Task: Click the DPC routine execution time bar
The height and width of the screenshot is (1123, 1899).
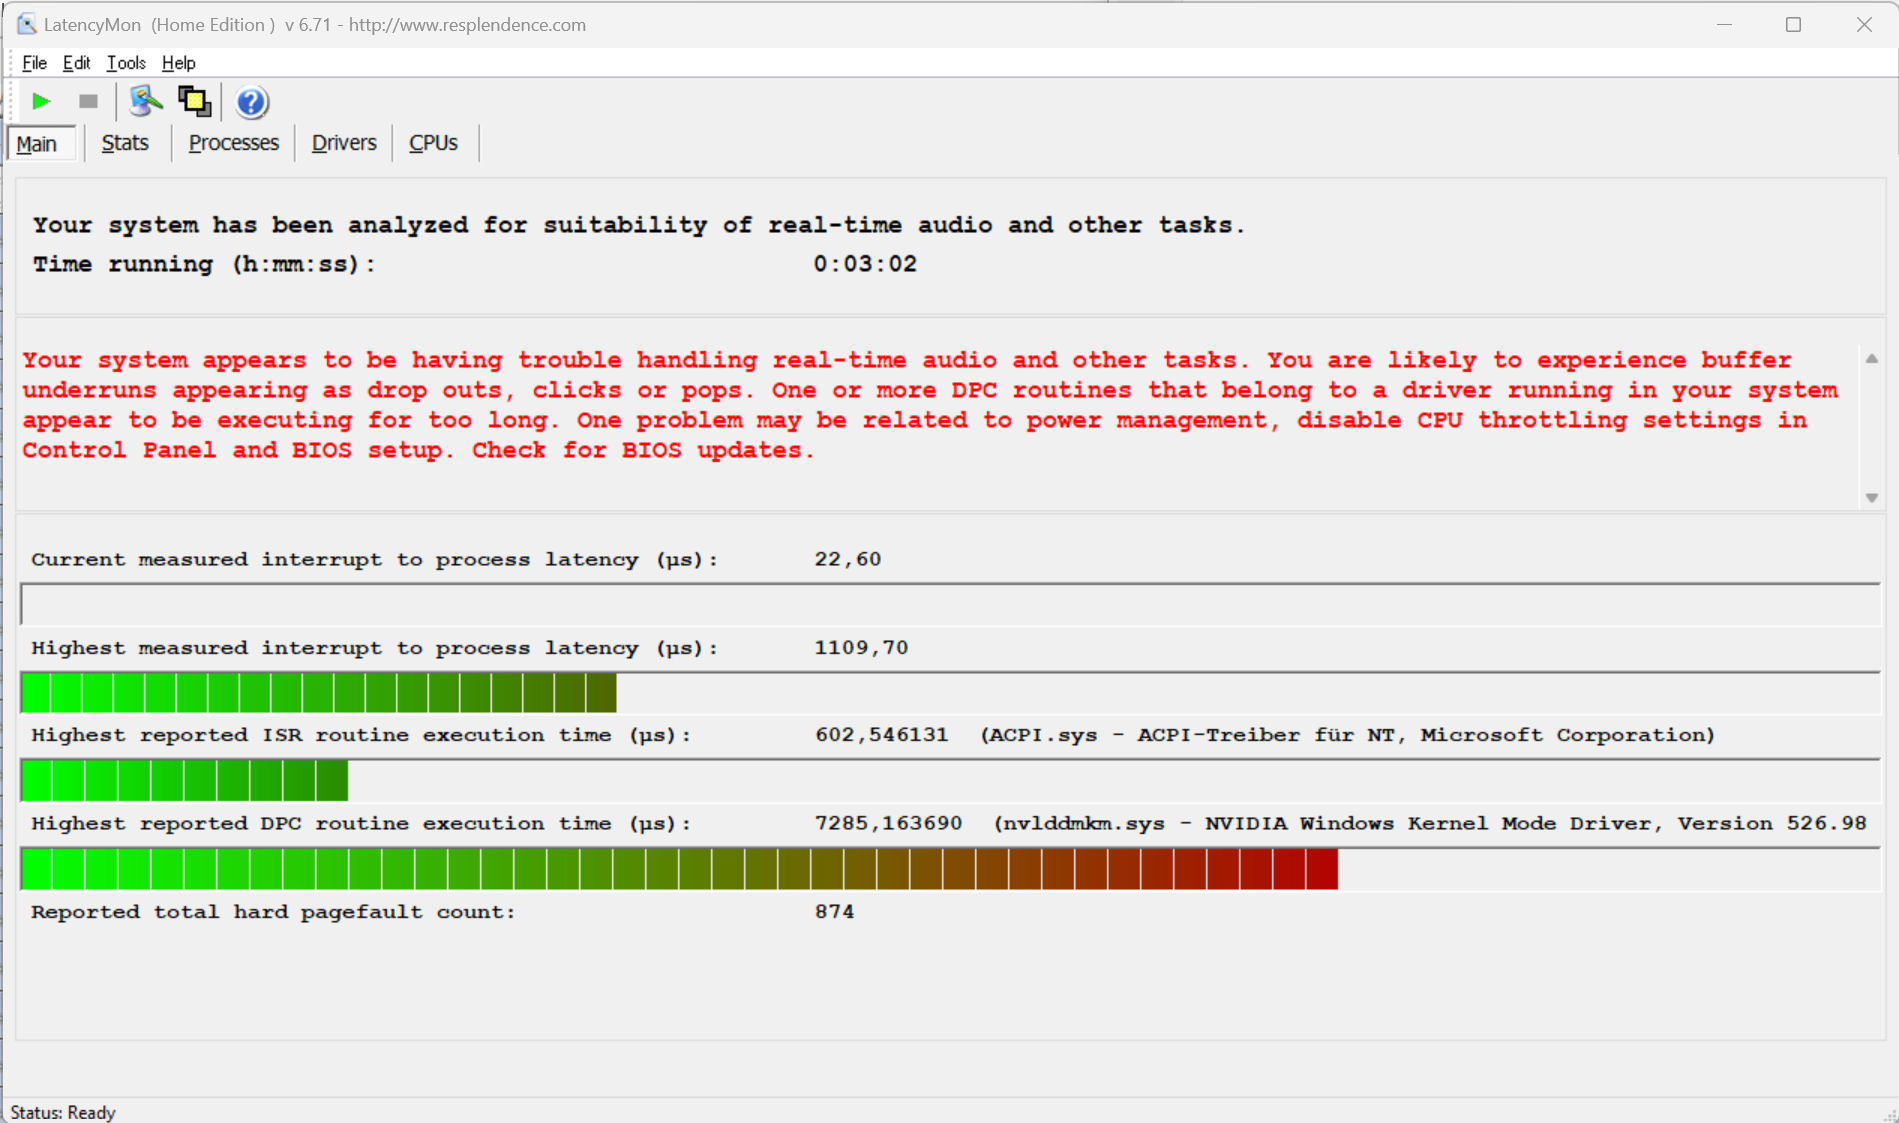Action: [950, 869]
